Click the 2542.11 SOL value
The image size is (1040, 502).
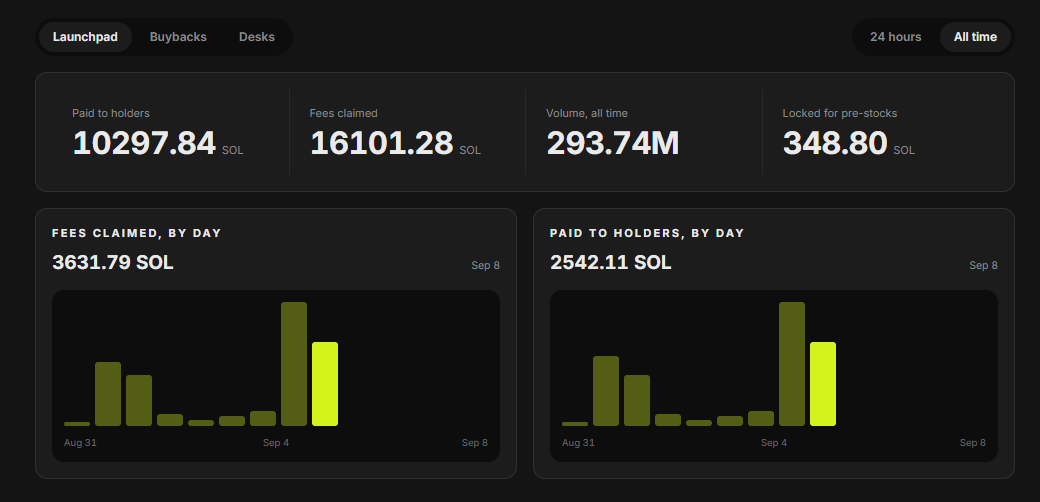click(610, 263)
